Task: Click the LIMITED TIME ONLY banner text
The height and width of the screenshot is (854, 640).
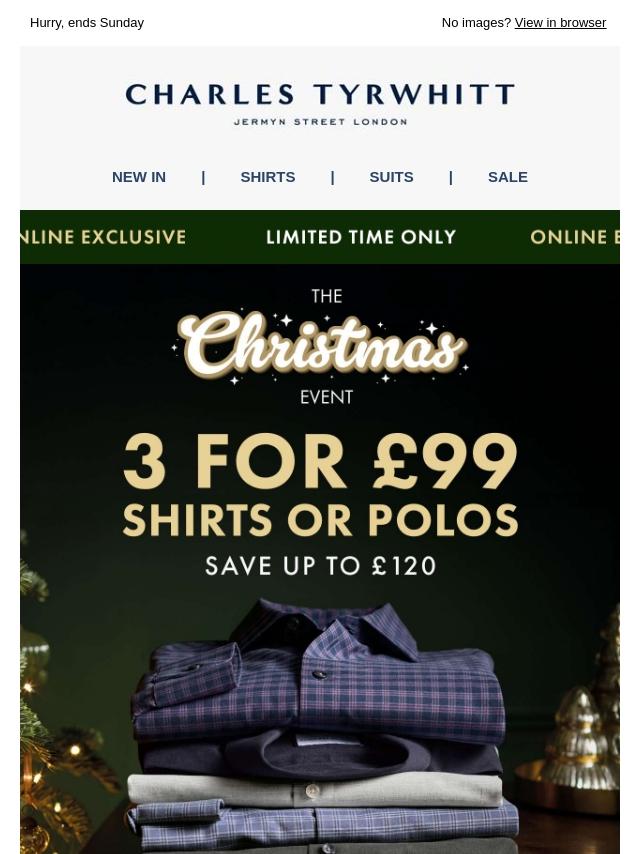Action: click(361, 237)
